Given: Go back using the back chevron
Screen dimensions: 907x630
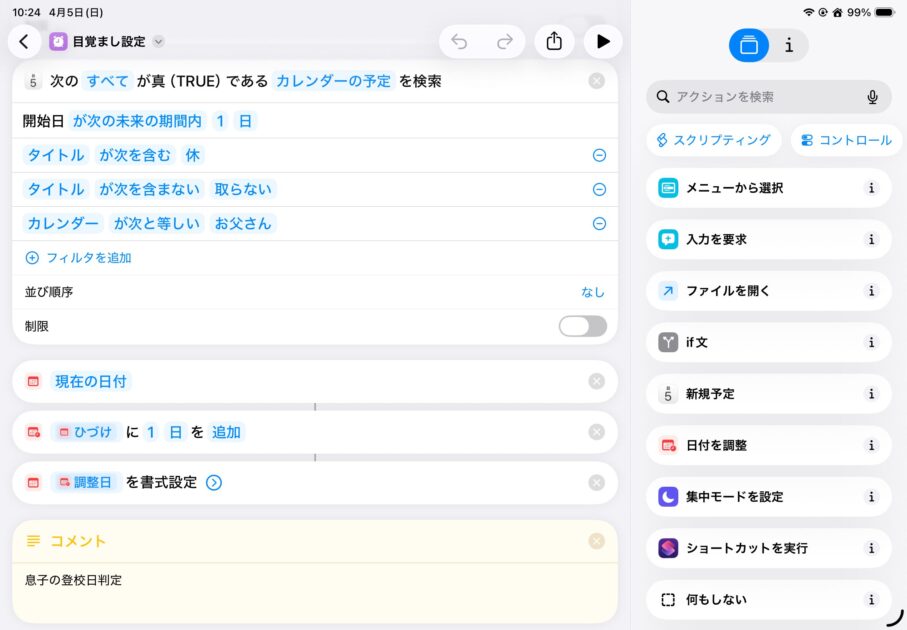Looking at the screenshot, I should (24, 41).
